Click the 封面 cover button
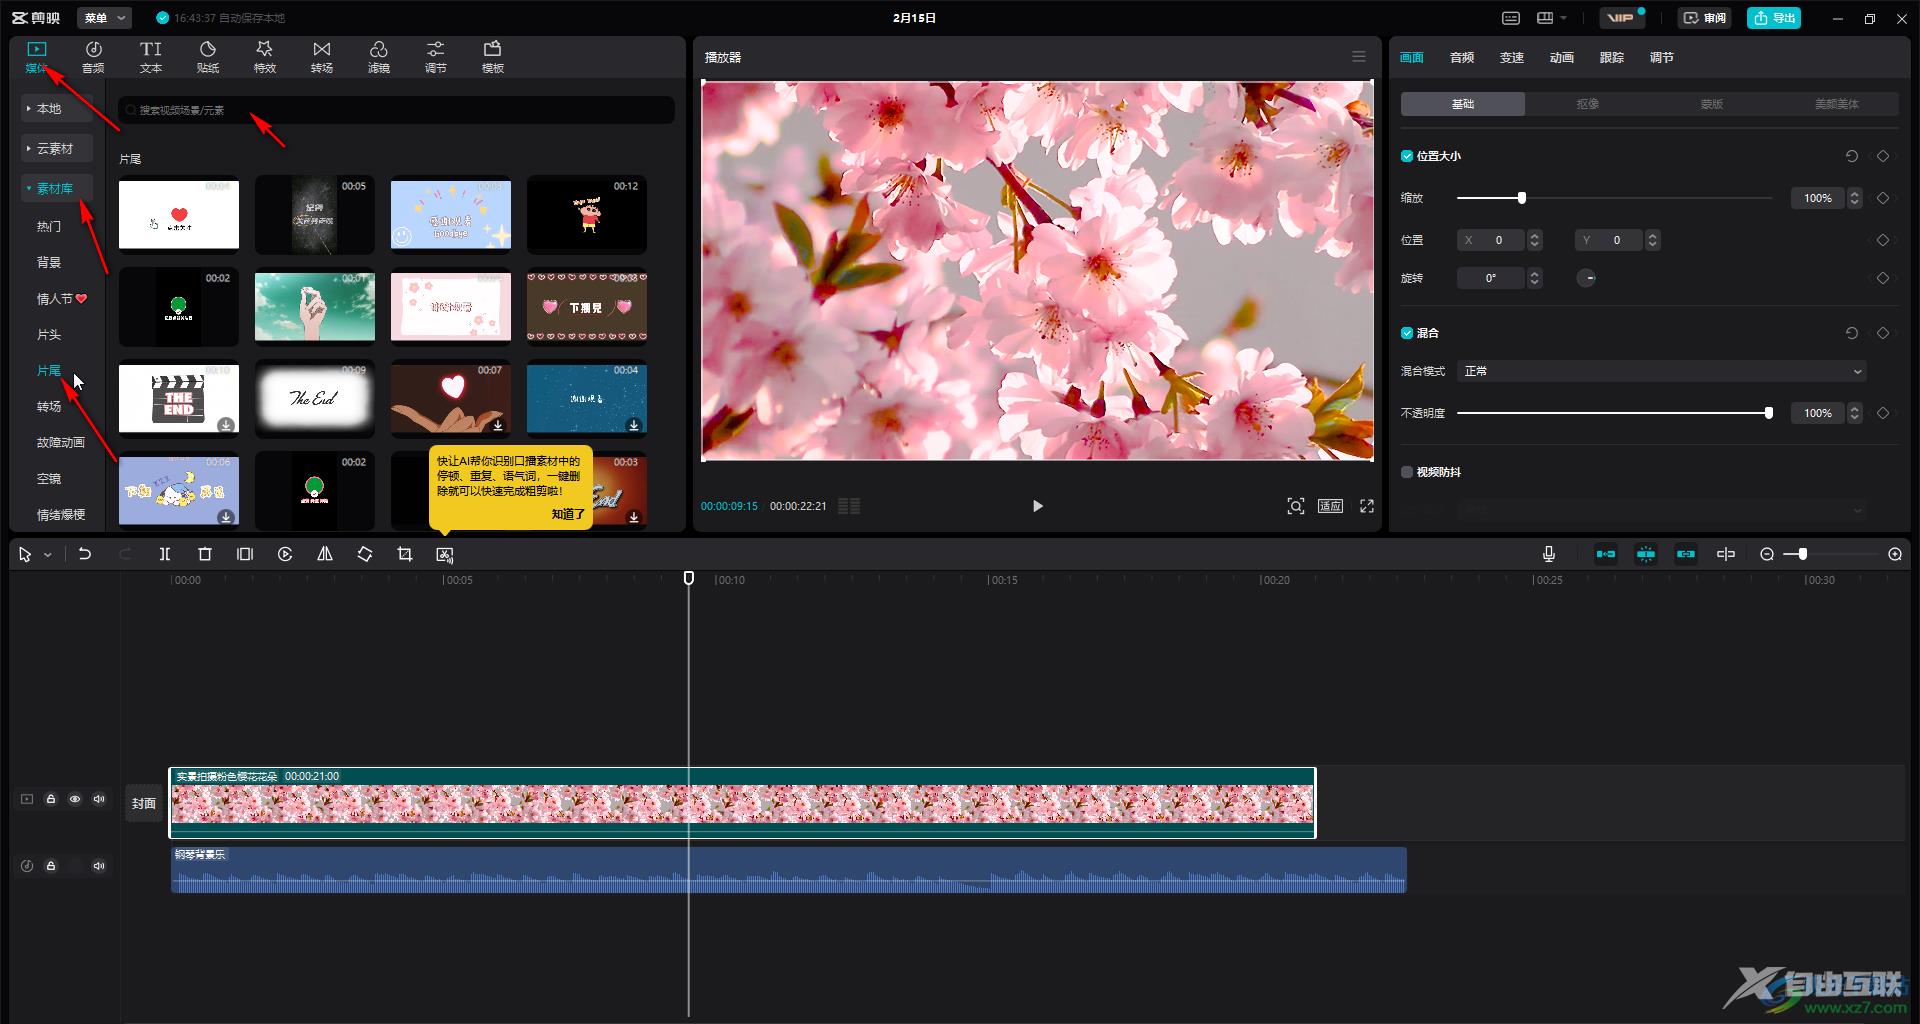The image size is (1920, 1024). click(x=144, y=803)
